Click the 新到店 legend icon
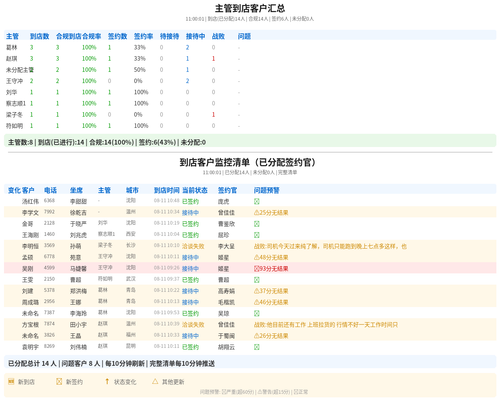The width and height of the screenshot is (500, 414). [x=11, y=381]
